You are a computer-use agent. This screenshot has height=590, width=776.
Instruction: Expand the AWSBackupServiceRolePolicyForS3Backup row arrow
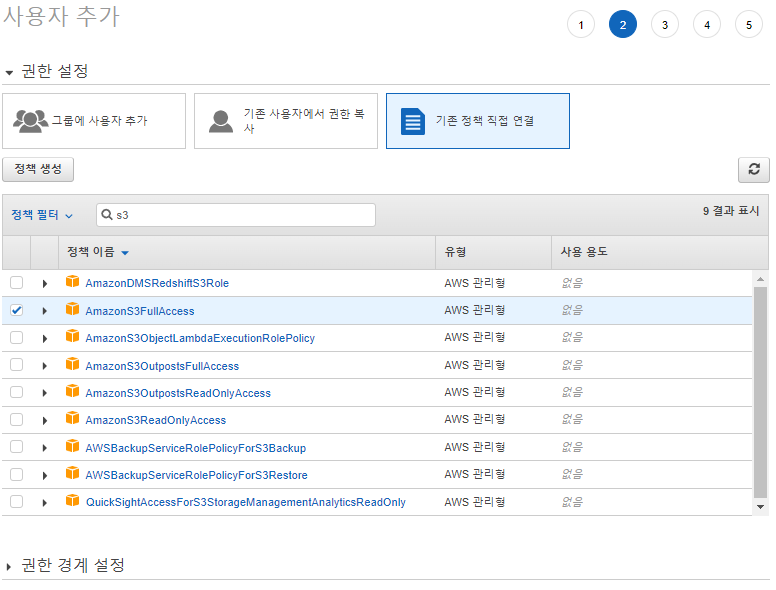[x=45, y=448]
